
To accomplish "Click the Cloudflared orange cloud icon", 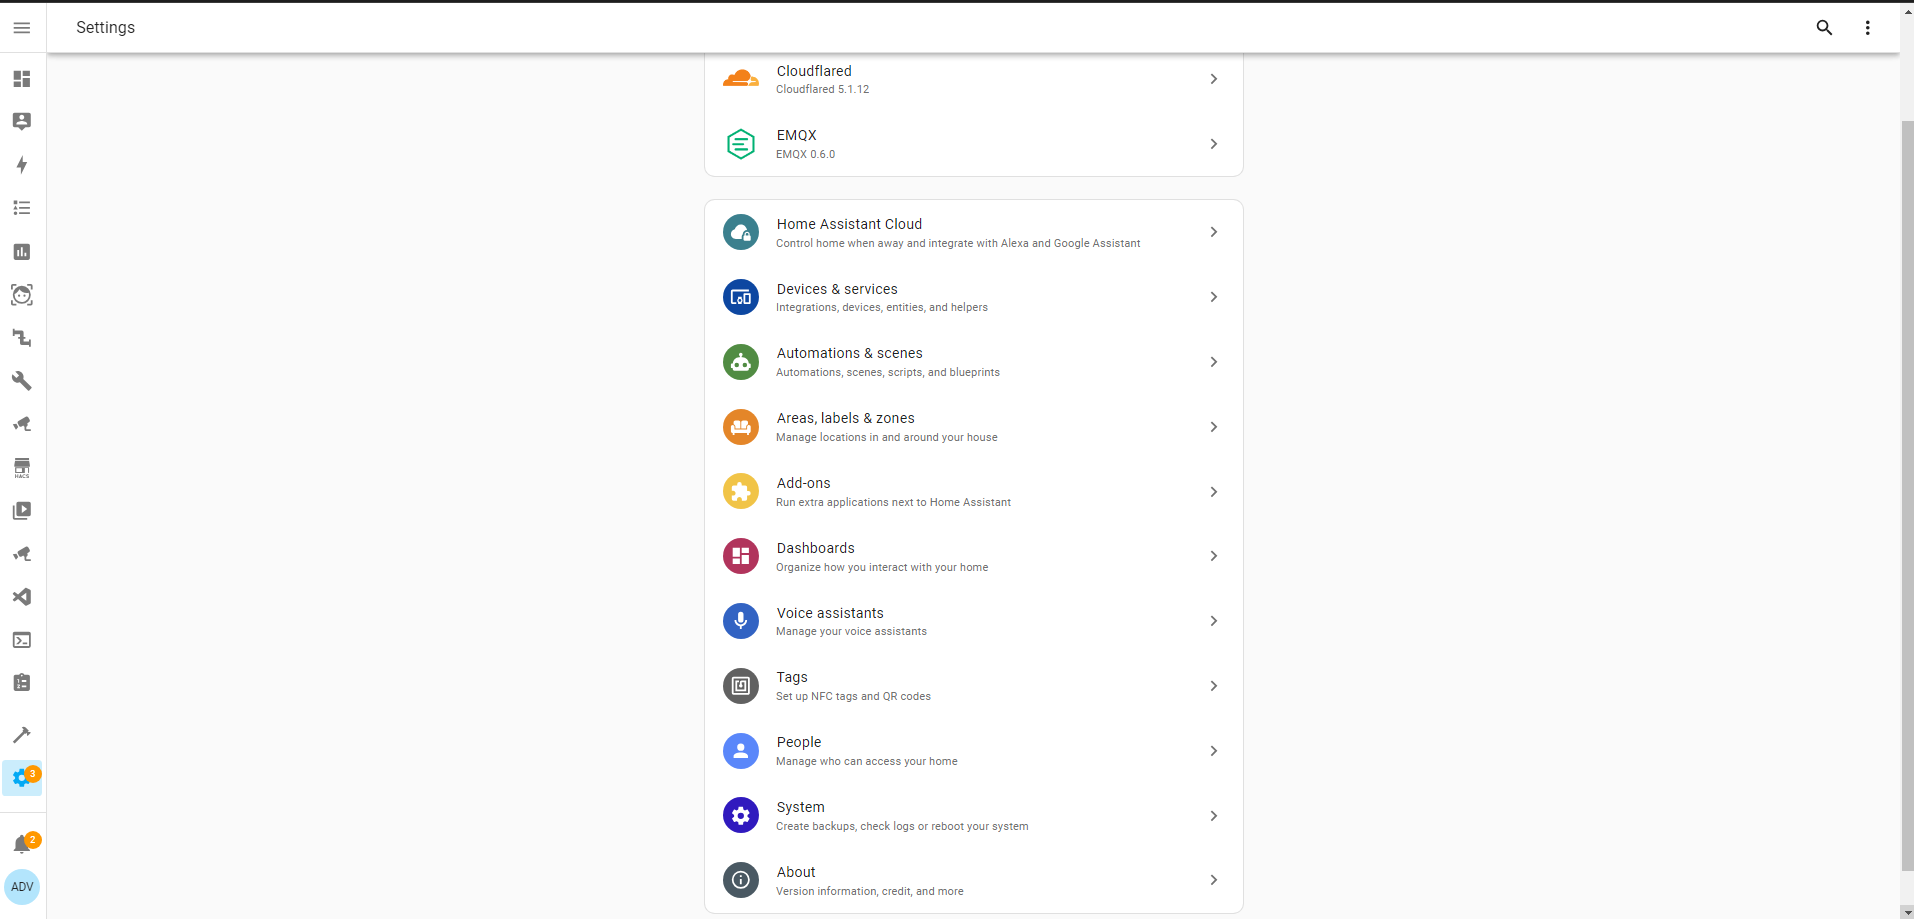I will 741,79.
